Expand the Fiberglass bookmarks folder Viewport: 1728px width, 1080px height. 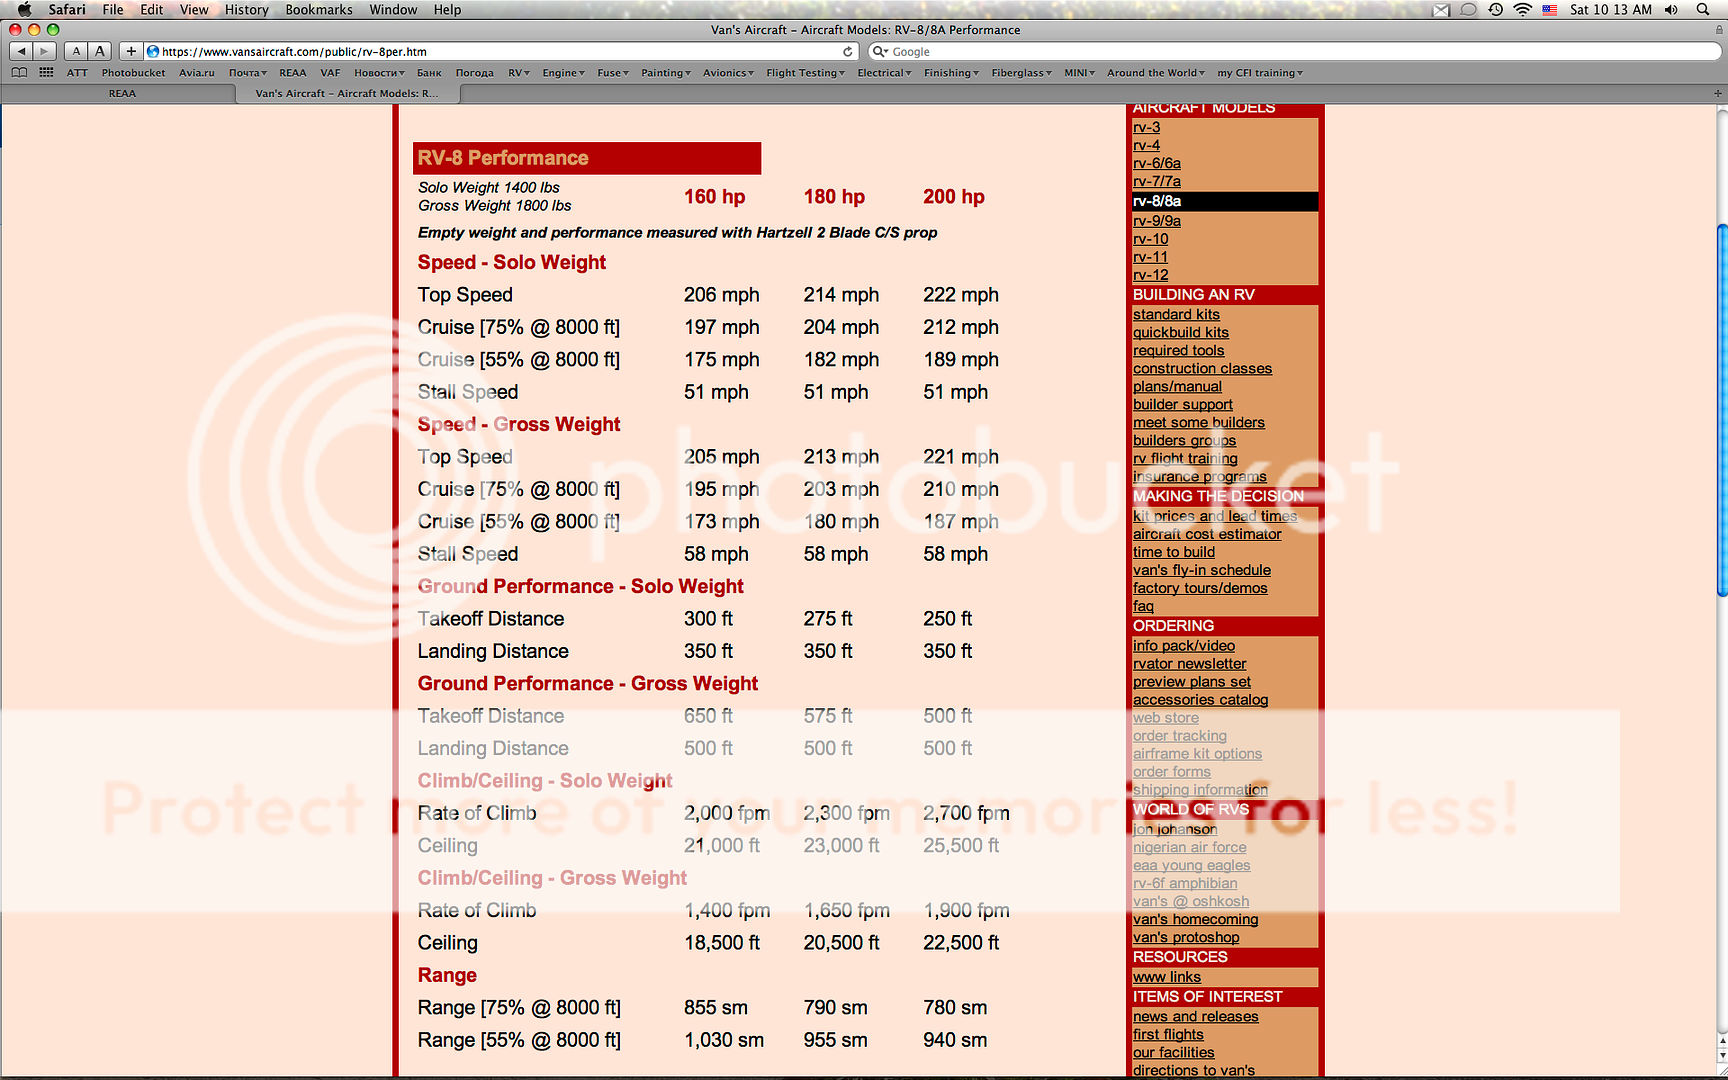[1021, 73]
